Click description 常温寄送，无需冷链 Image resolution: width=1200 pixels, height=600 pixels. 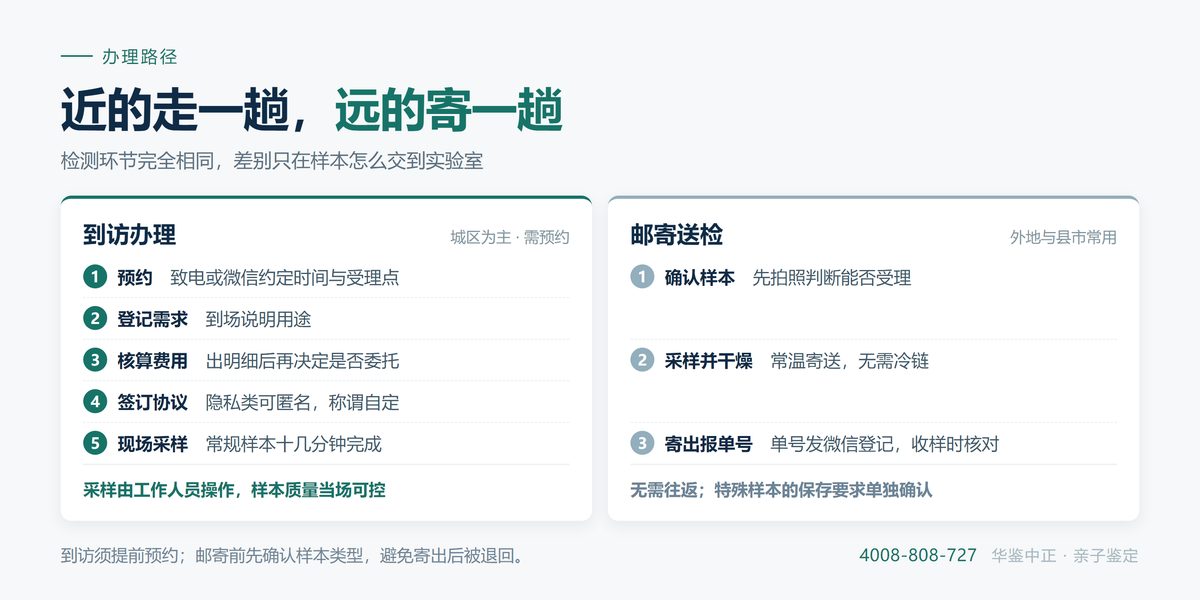(850, 361)
